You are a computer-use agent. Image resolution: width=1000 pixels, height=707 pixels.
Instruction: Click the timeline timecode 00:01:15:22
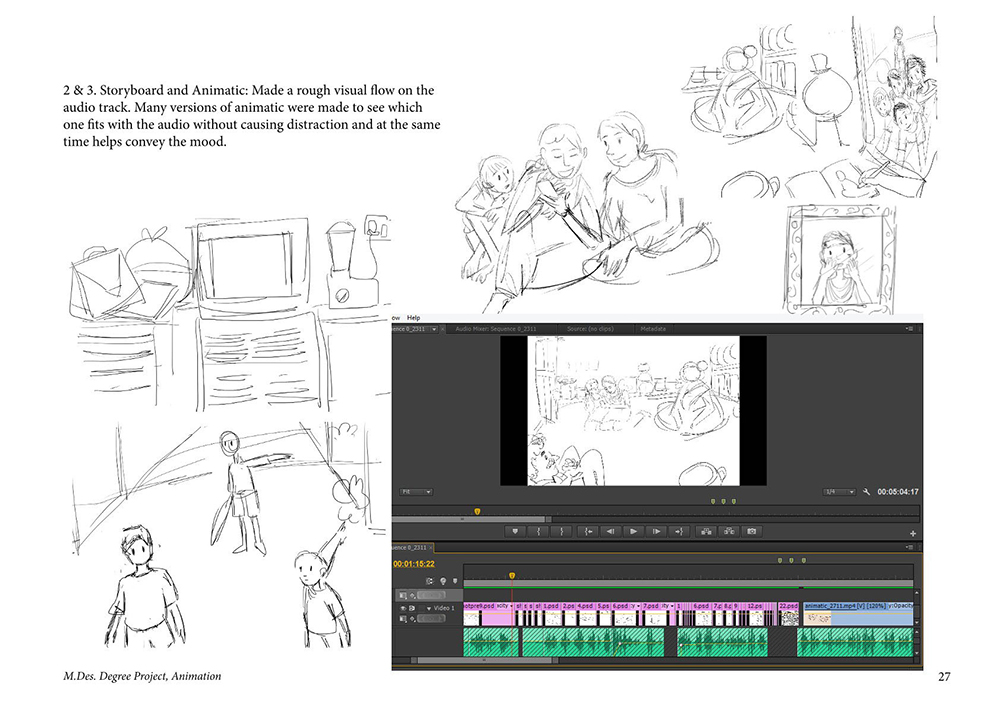click(414, 563)
